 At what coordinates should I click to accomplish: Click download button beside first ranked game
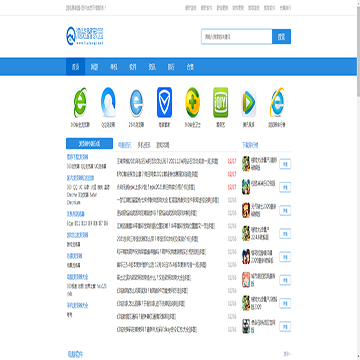[285, 164]
